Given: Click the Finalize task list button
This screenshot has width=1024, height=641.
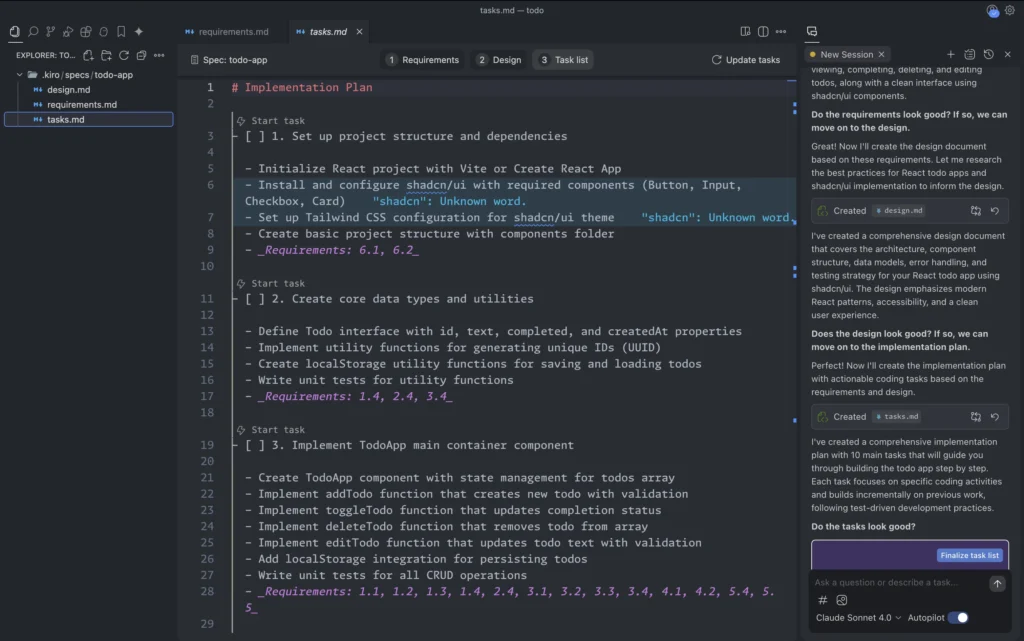Looking at the screenshot, I should pos(969,555).
